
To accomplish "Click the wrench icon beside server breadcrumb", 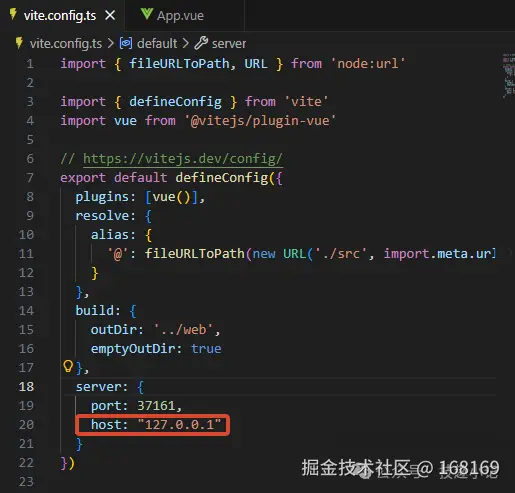I will 201,43.
